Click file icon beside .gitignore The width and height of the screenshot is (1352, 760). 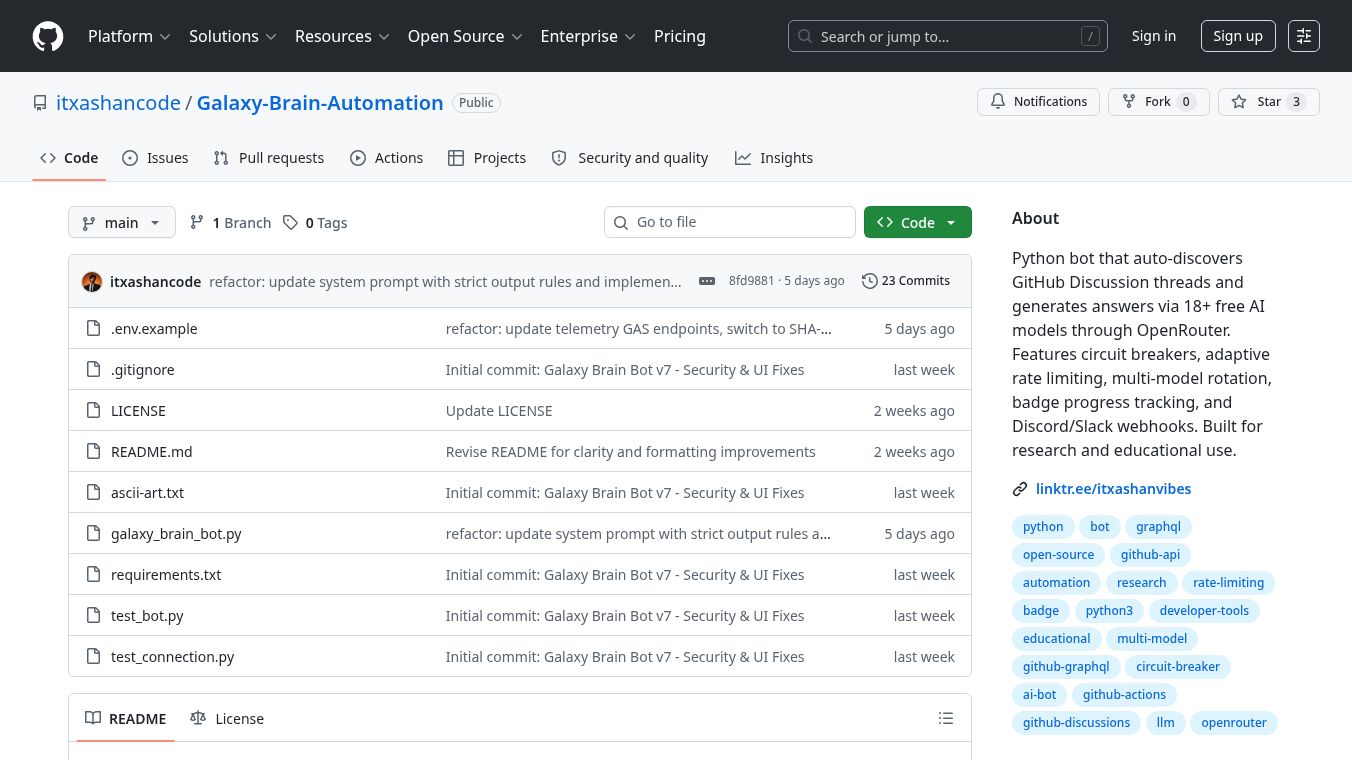93,370
